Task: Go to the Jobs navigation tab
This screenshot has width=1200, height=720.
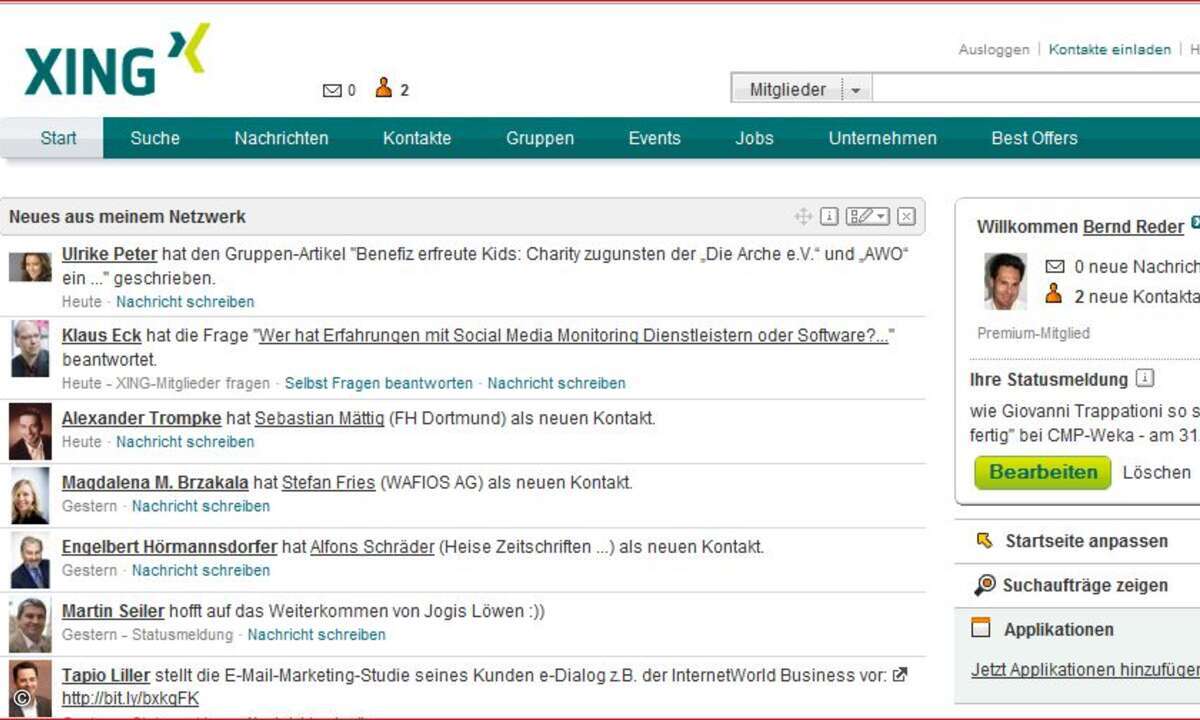Action: 754,138
